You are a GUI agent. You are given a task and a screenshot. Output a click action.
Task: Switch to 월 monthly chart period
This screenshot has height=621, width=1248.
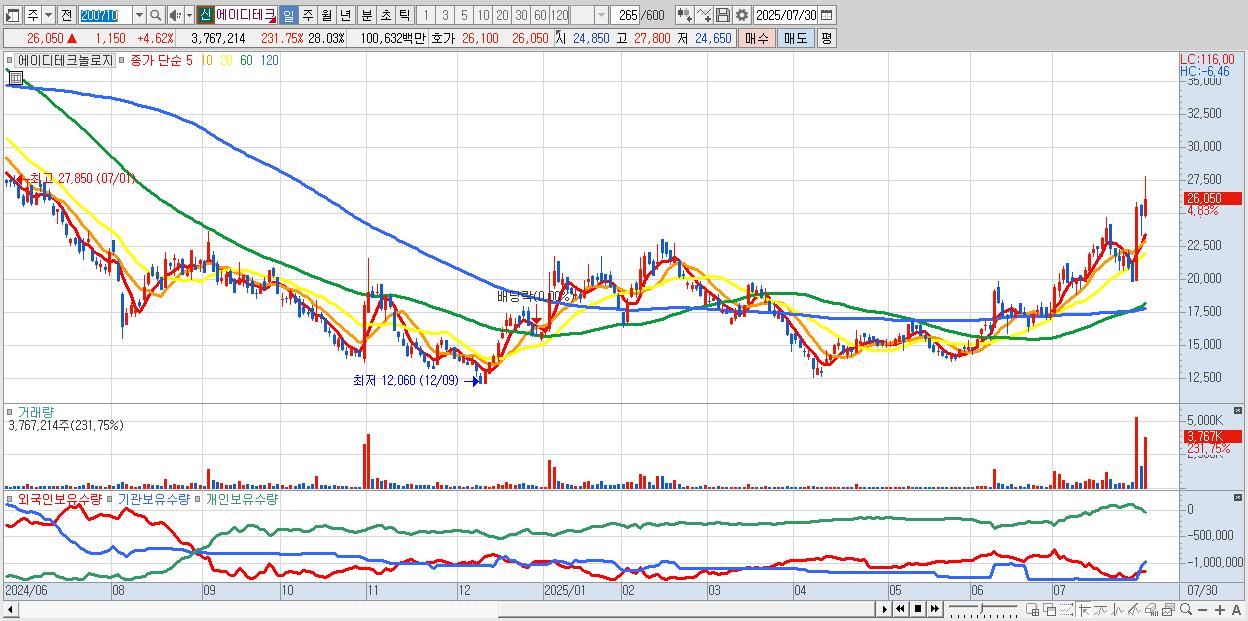coord(326,15)
